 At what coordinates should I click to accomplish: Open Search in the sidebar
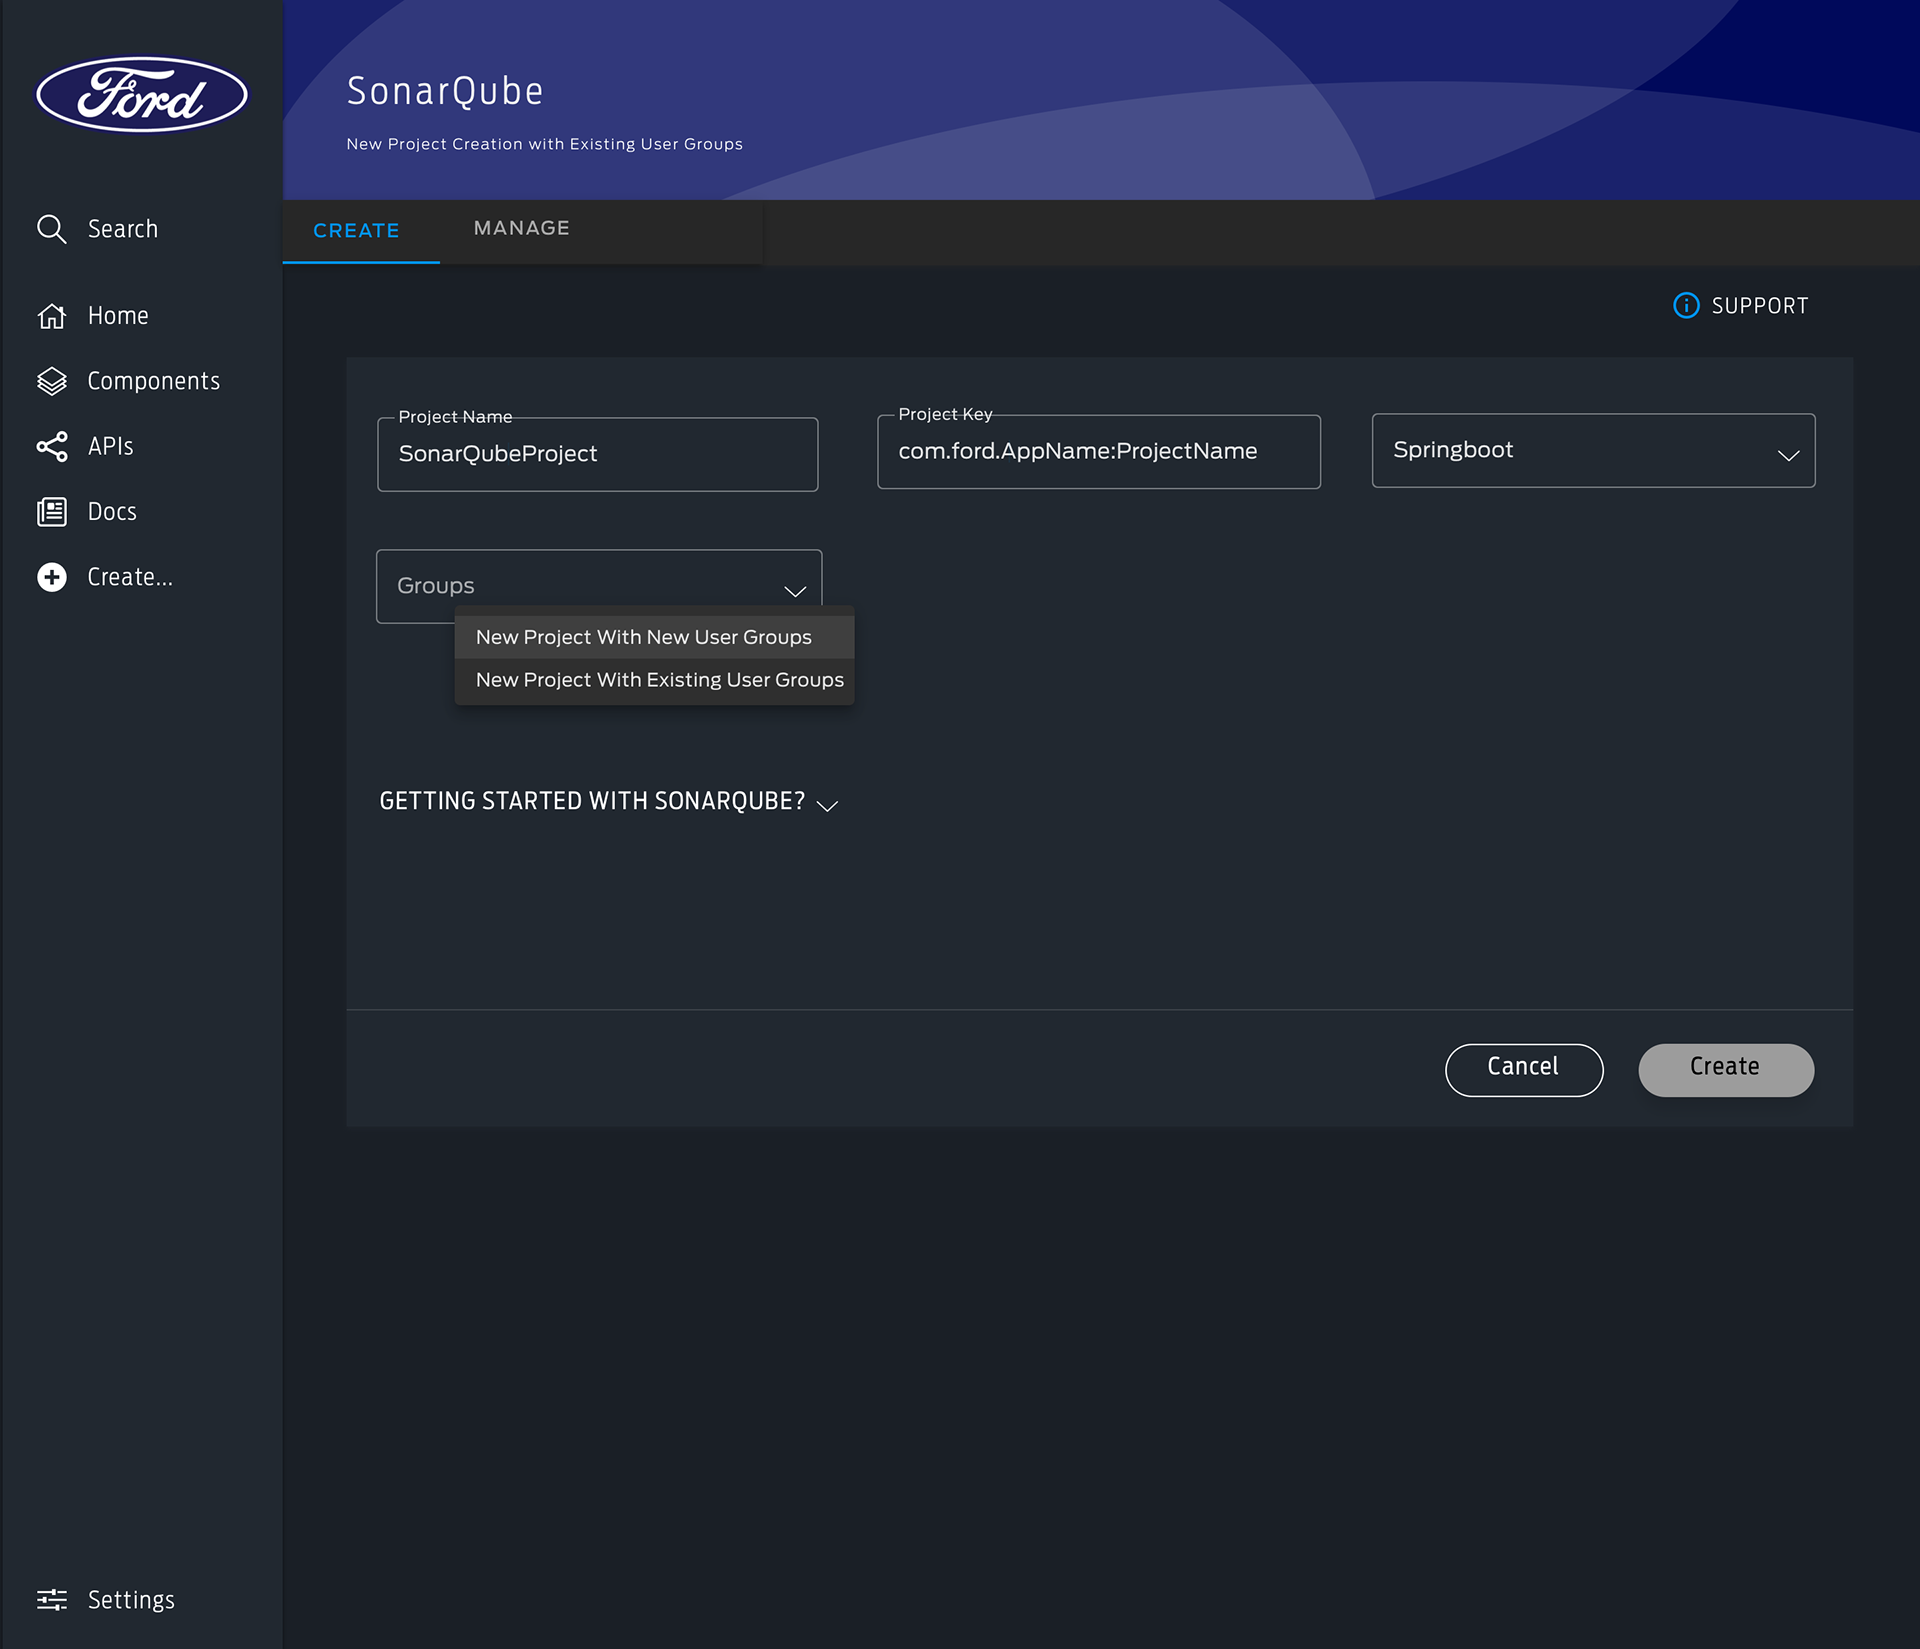click(x=98, y=229)
